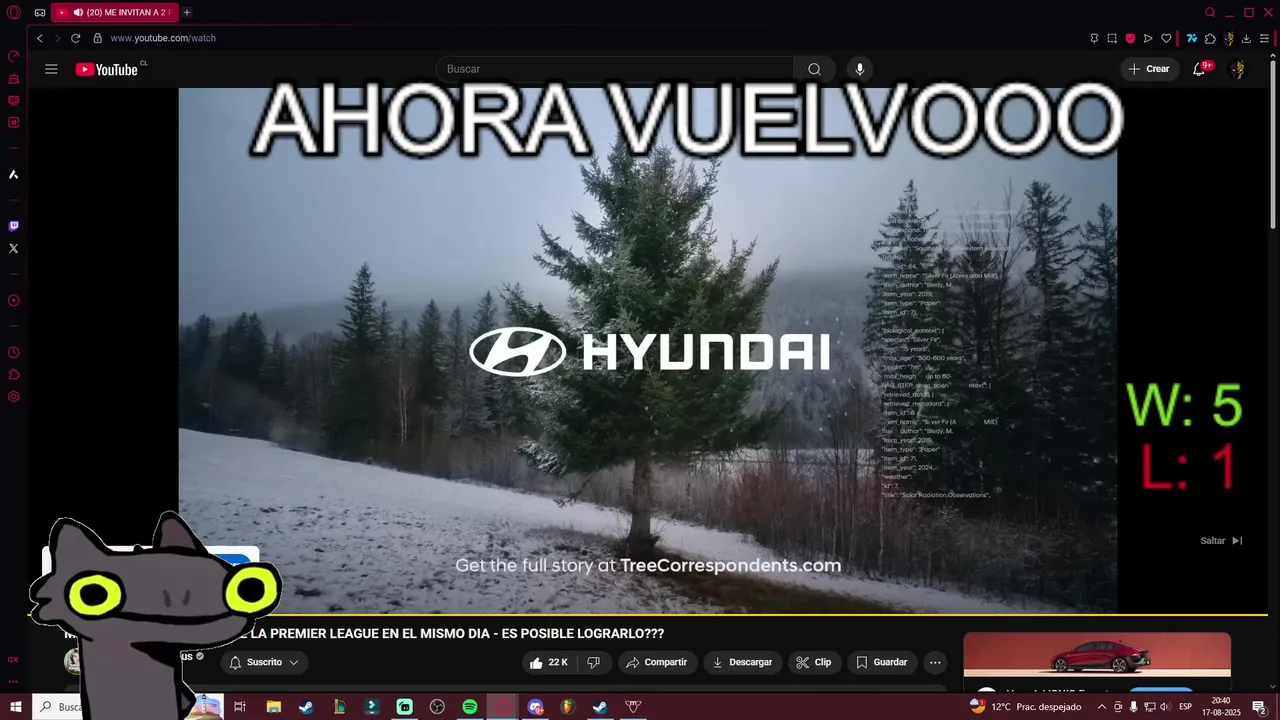This screenshot has height=720, width=1280.
Task: Skip the ad with Saltar
Action: 1221,541
